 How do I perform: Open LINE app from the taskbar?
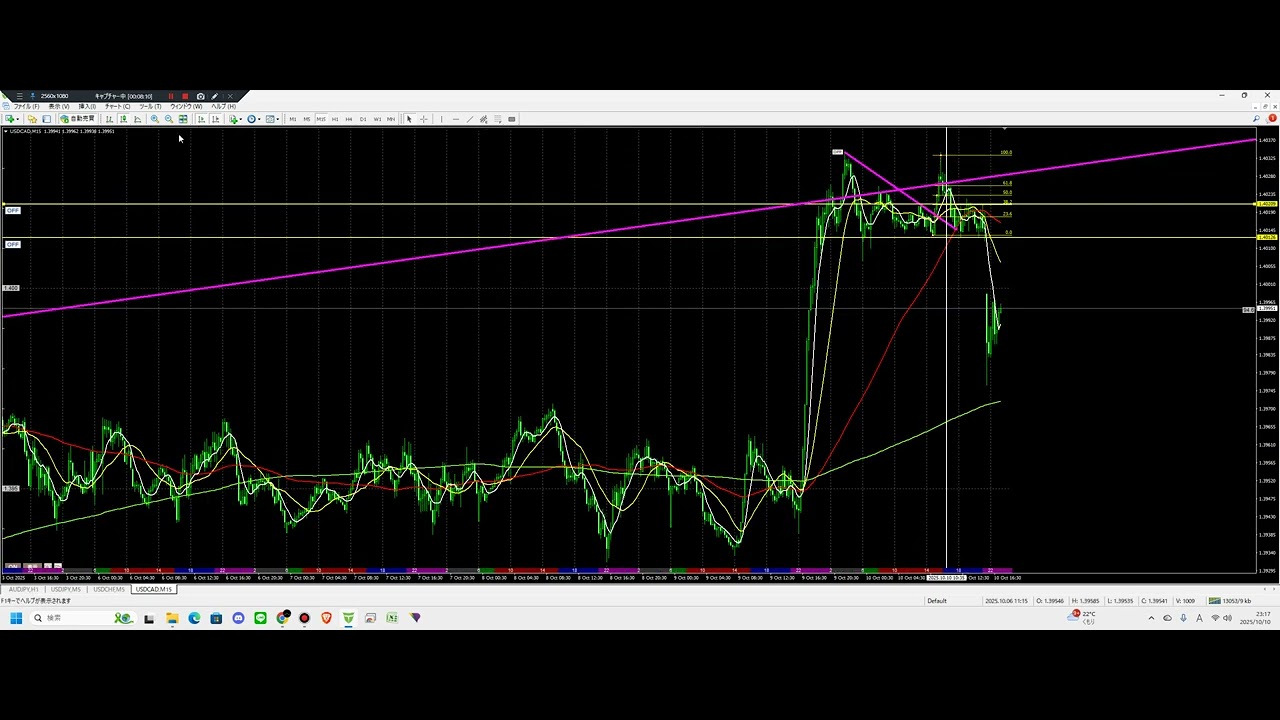coord(260,618)
